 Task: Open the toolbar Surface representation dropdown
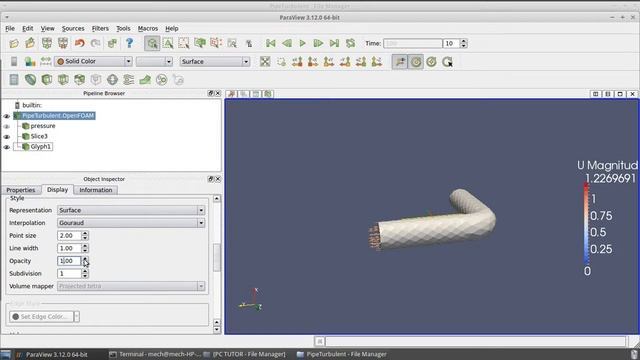point(215,62)
